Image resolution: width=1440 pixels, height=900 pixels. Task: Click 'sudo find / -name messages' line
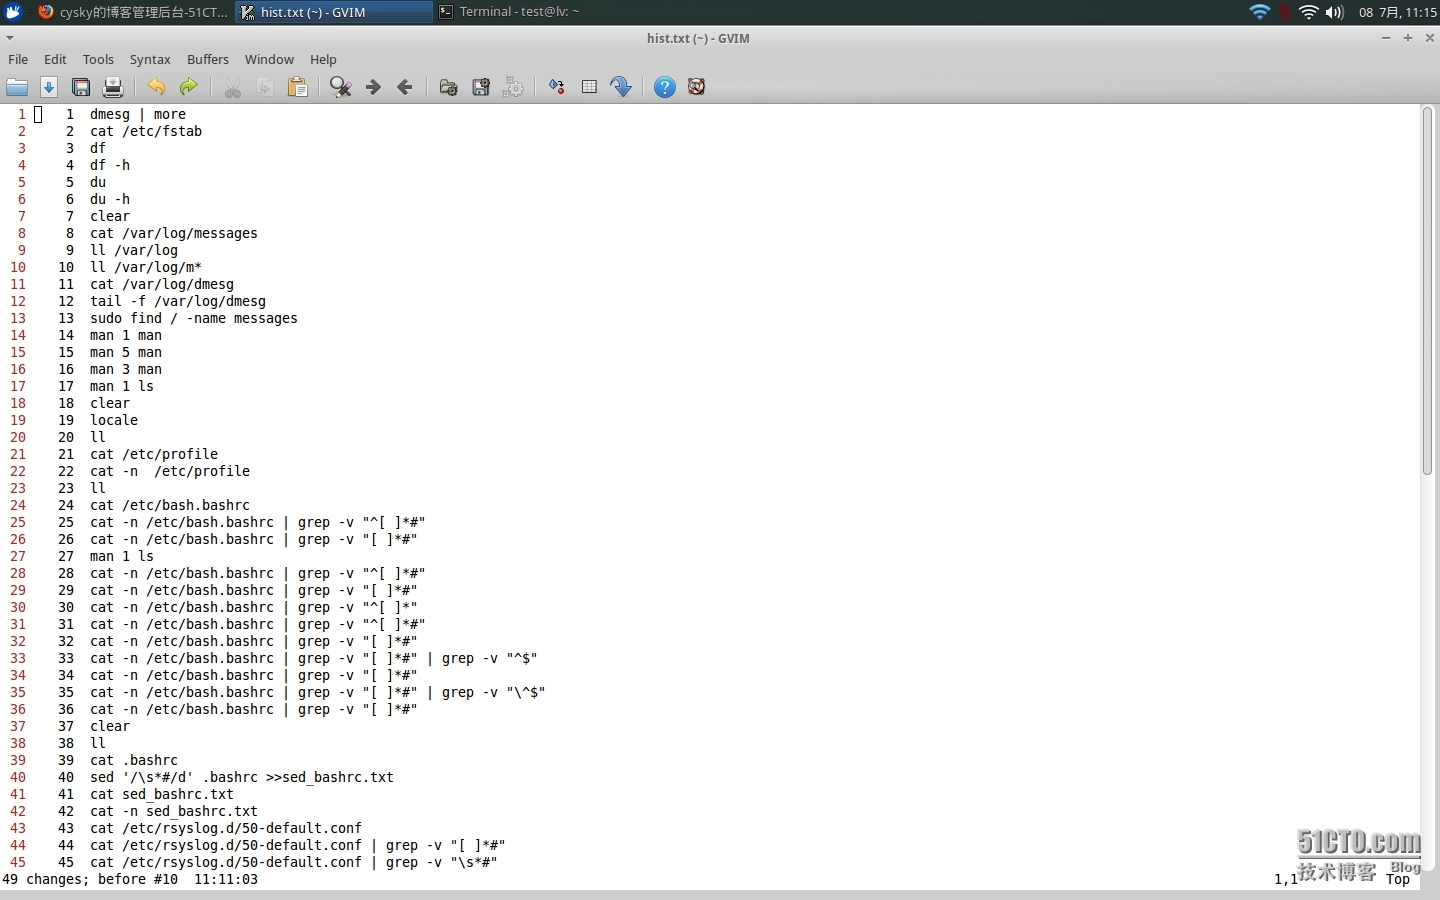[x=194, y=318]
